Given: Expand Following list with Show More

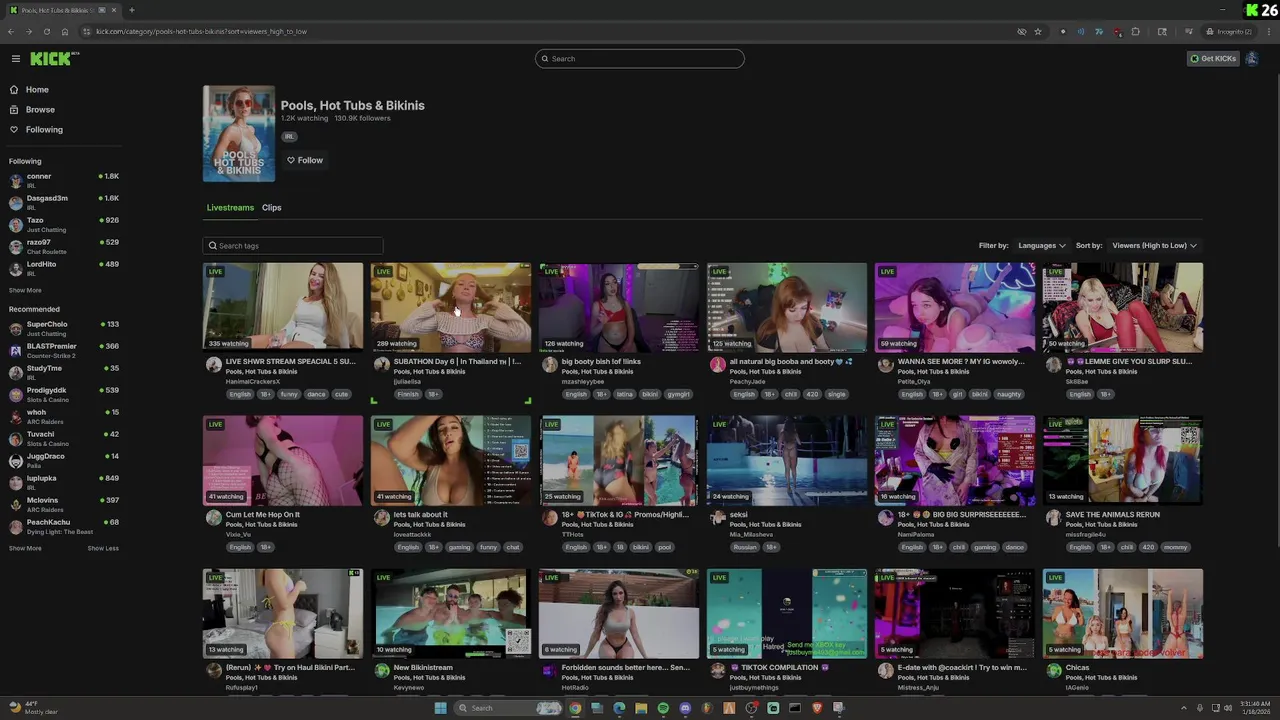Looking at the screenshot, I should click(25, 291).
